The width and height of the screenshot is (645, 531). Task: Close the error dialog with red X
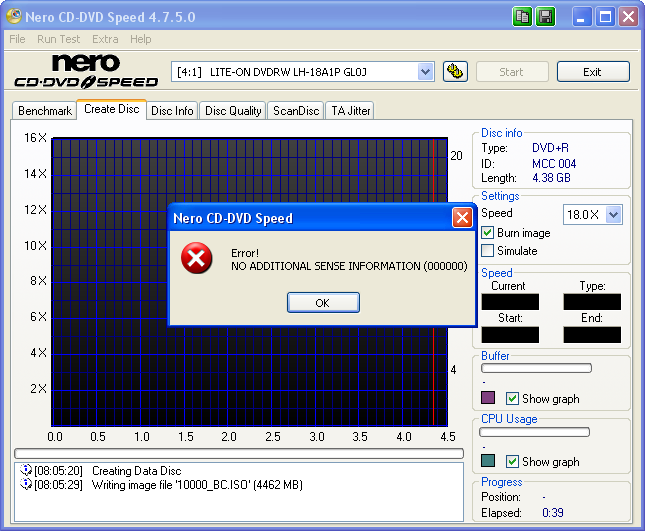click(x=462, y=218)
